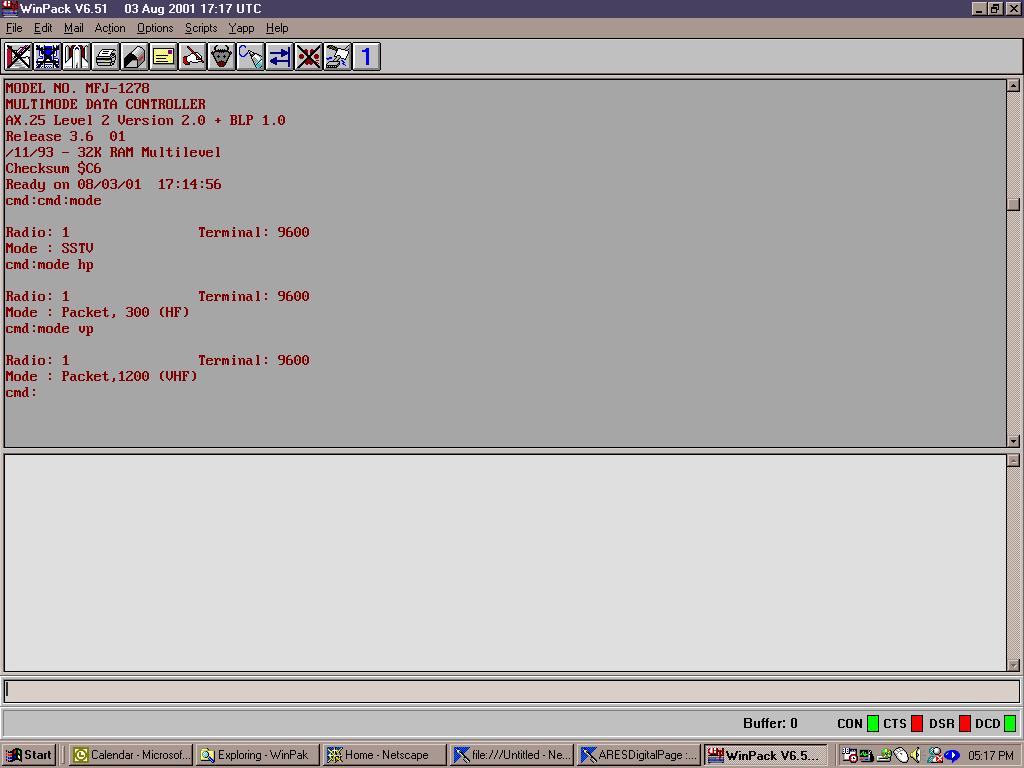Click the crossed-out envelope toolbar icon
Viewport: 1024px width, 768px height.
coord(18,57)
